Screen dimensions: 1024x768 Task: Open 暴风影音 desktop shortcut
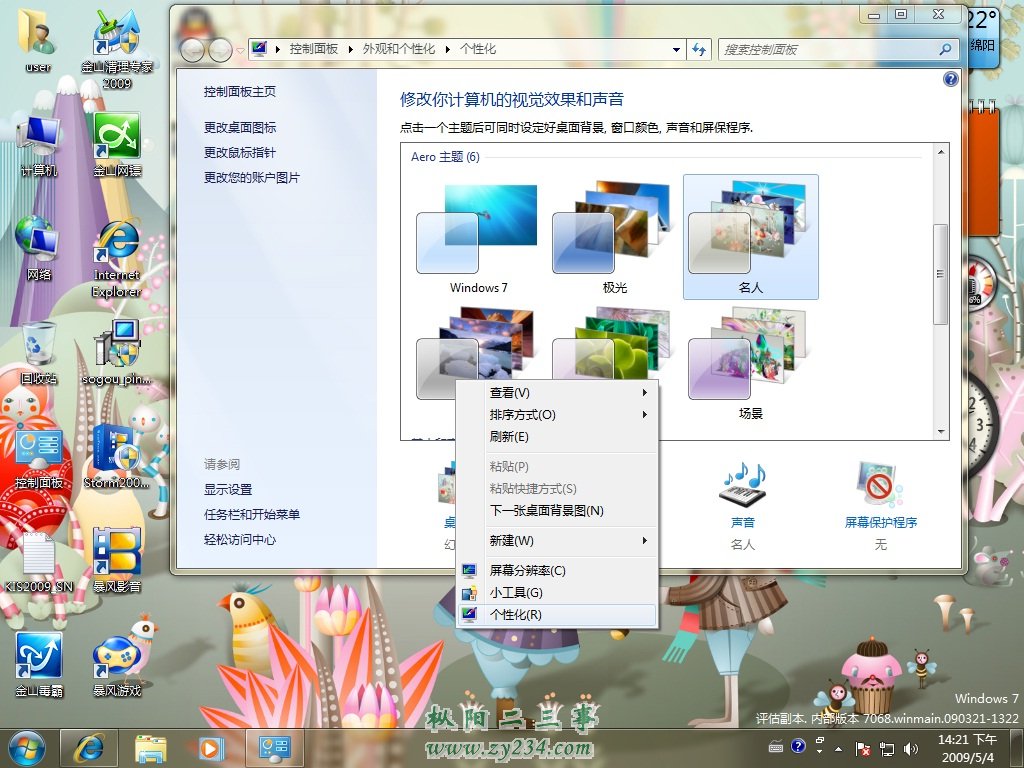(116, 560)
